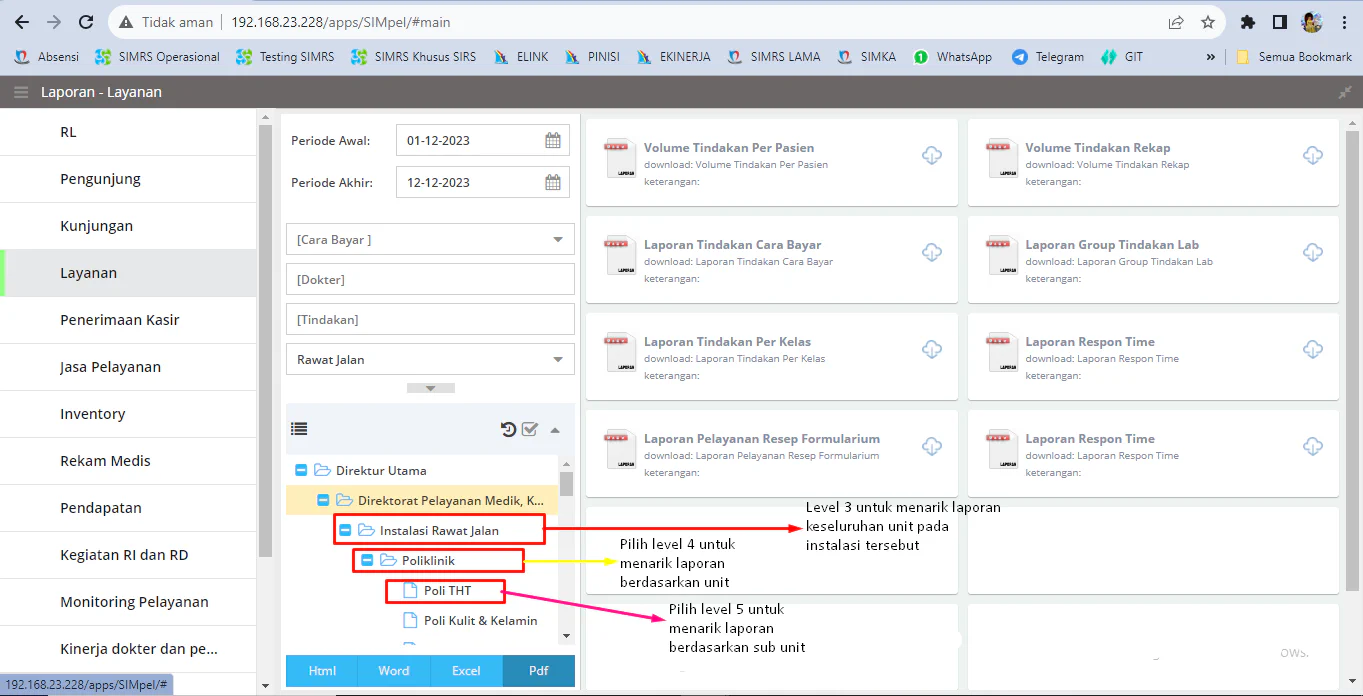Screen dimensions: 1363x696
Task: Click the Laporan Pelayanan Resep Formularium PDF icon
Action: click(x=619, y=450)
